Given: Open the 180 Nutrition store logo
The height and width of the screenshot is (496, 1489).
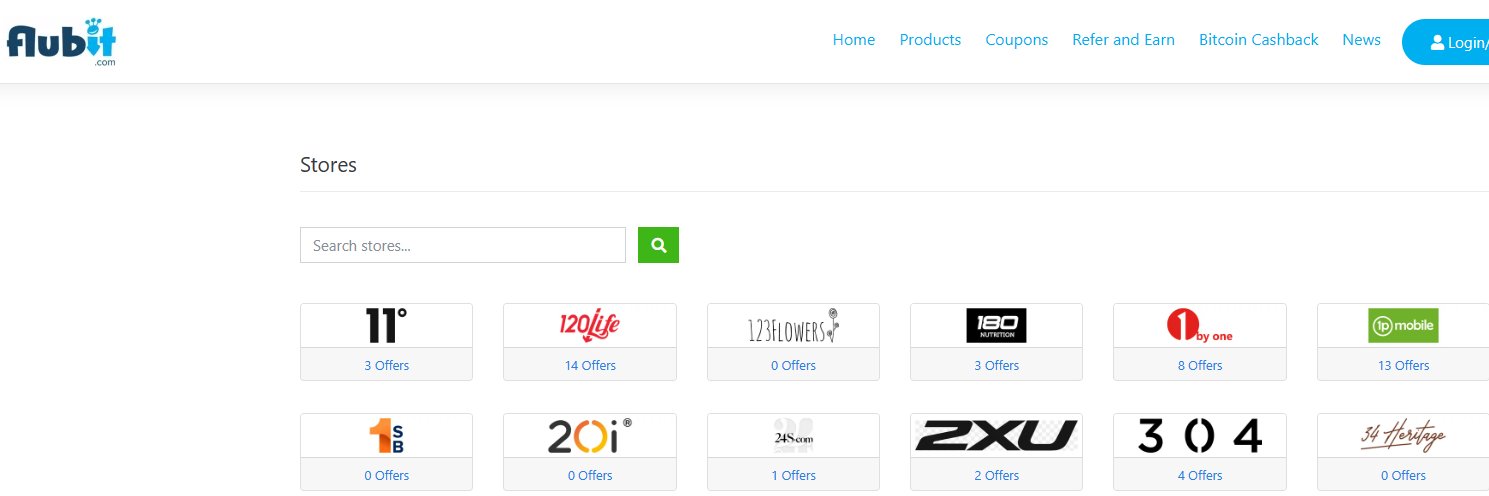Looking at the screenshot, I should pyautogui.click(x=996, y=326).
